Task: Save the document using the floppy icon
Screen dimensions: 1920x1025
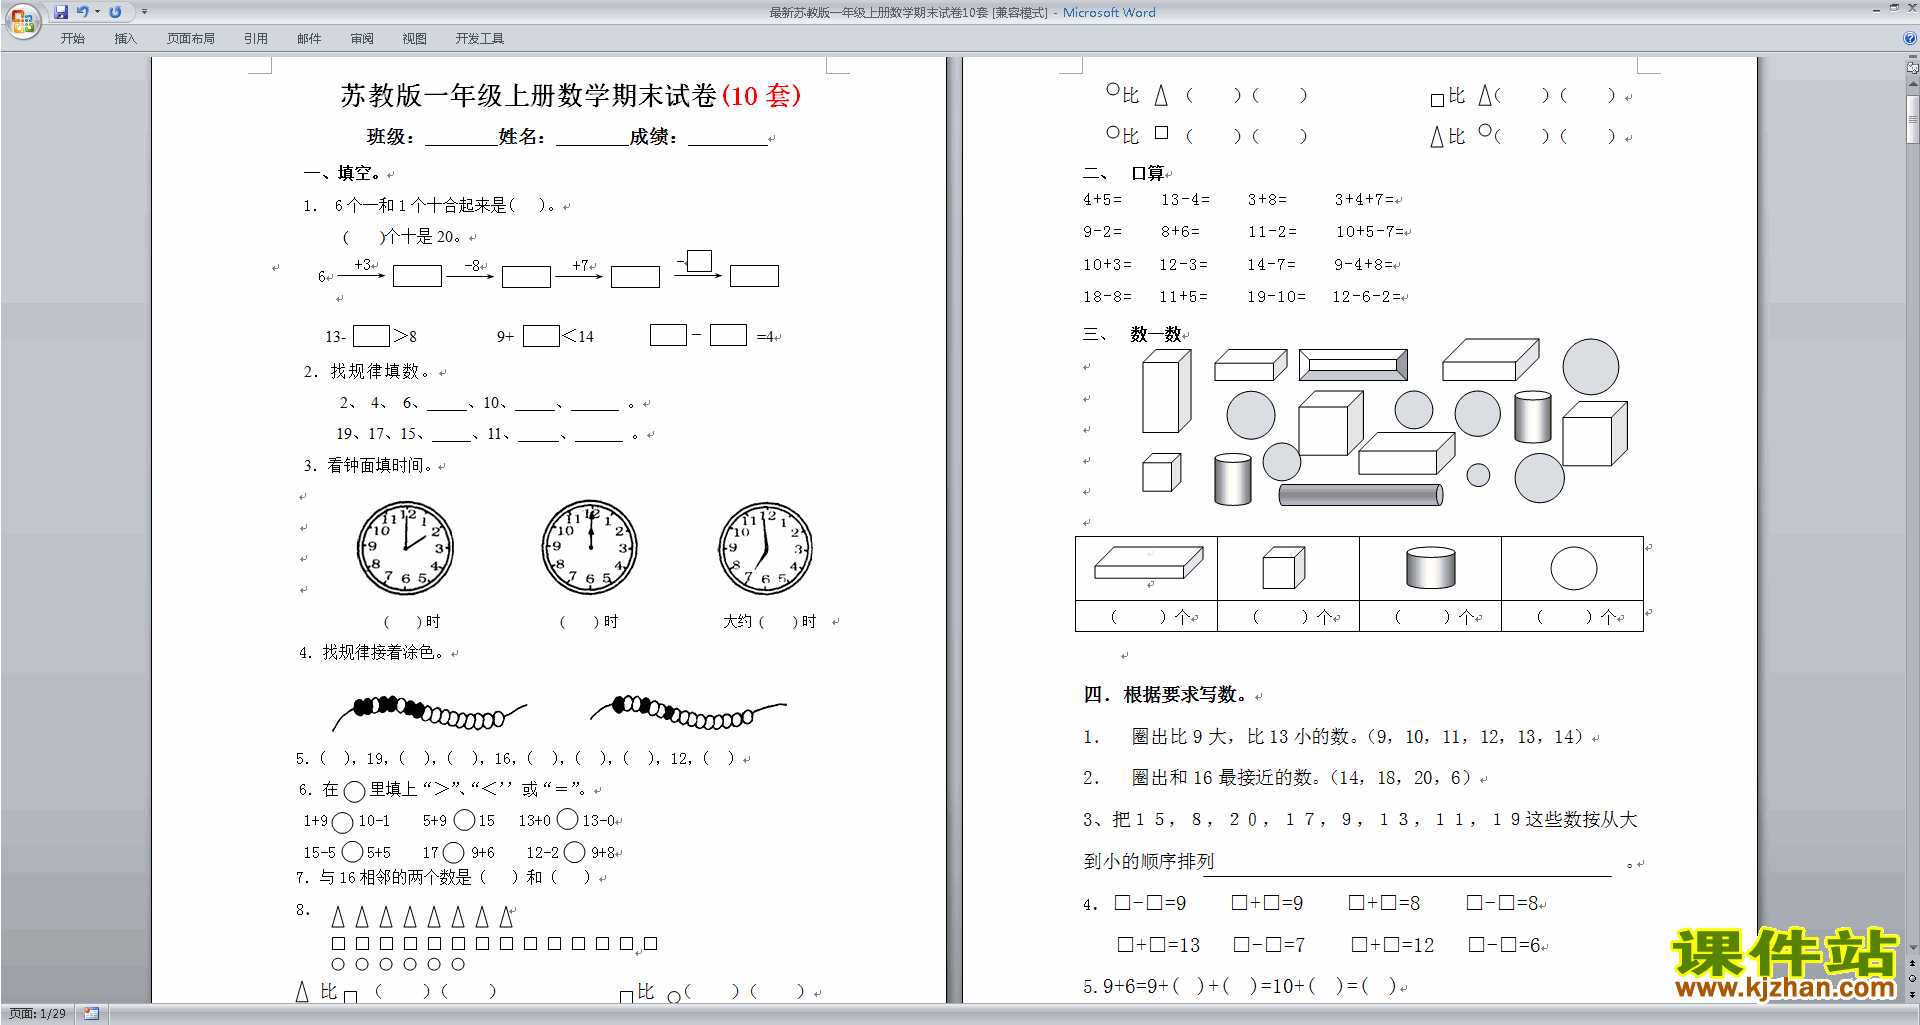Action: pos(61,12)
